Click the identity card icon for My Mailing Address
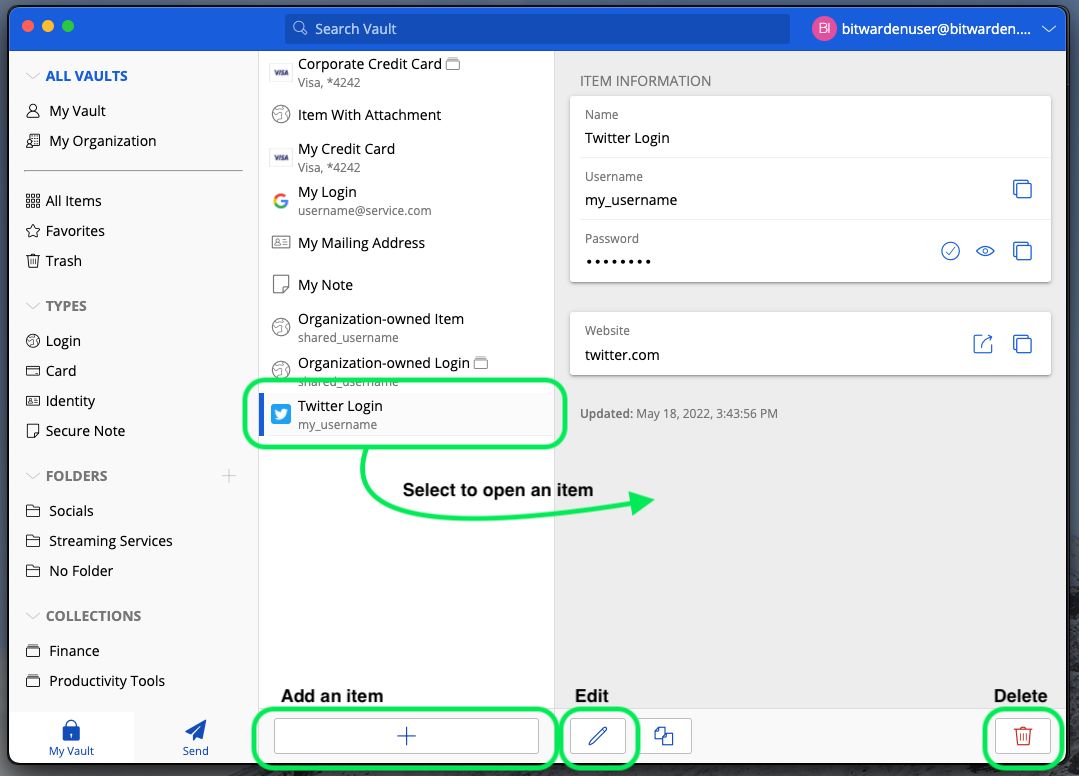Screen dimensions: 1079x776 click(281, 242)
